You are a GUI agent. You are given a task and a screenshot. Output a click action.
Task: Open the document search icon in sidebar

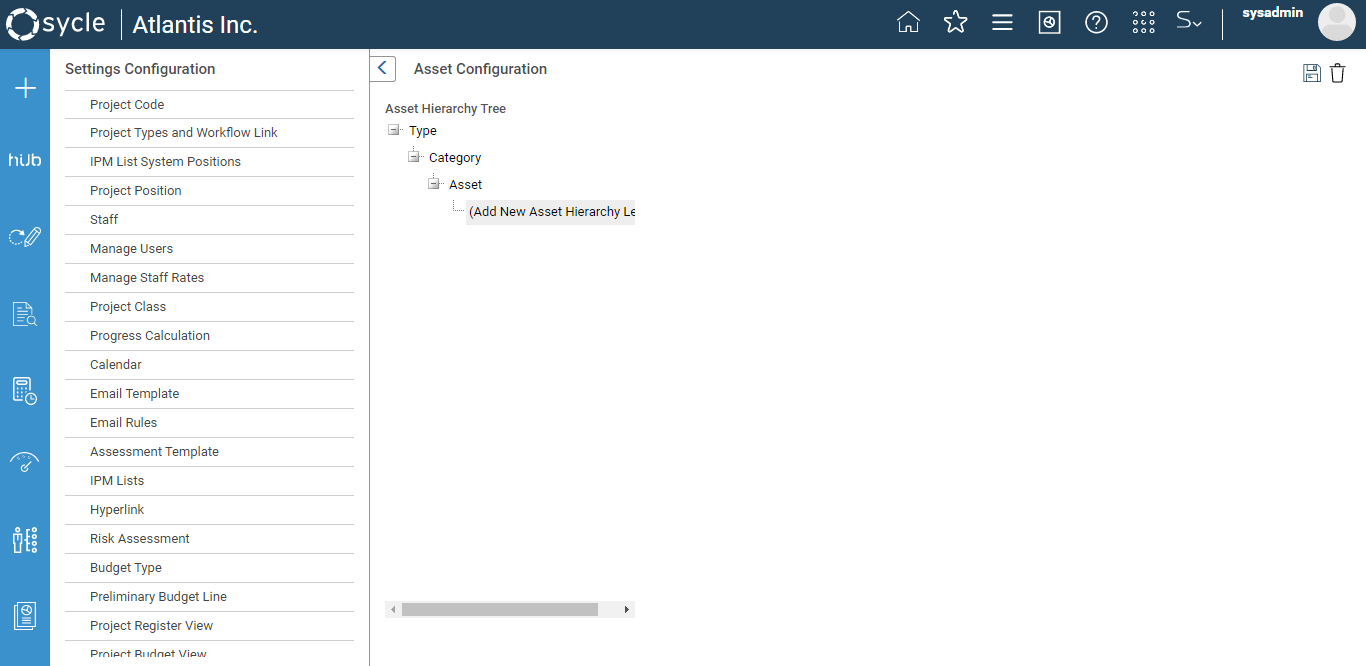(x=25, y=314)
